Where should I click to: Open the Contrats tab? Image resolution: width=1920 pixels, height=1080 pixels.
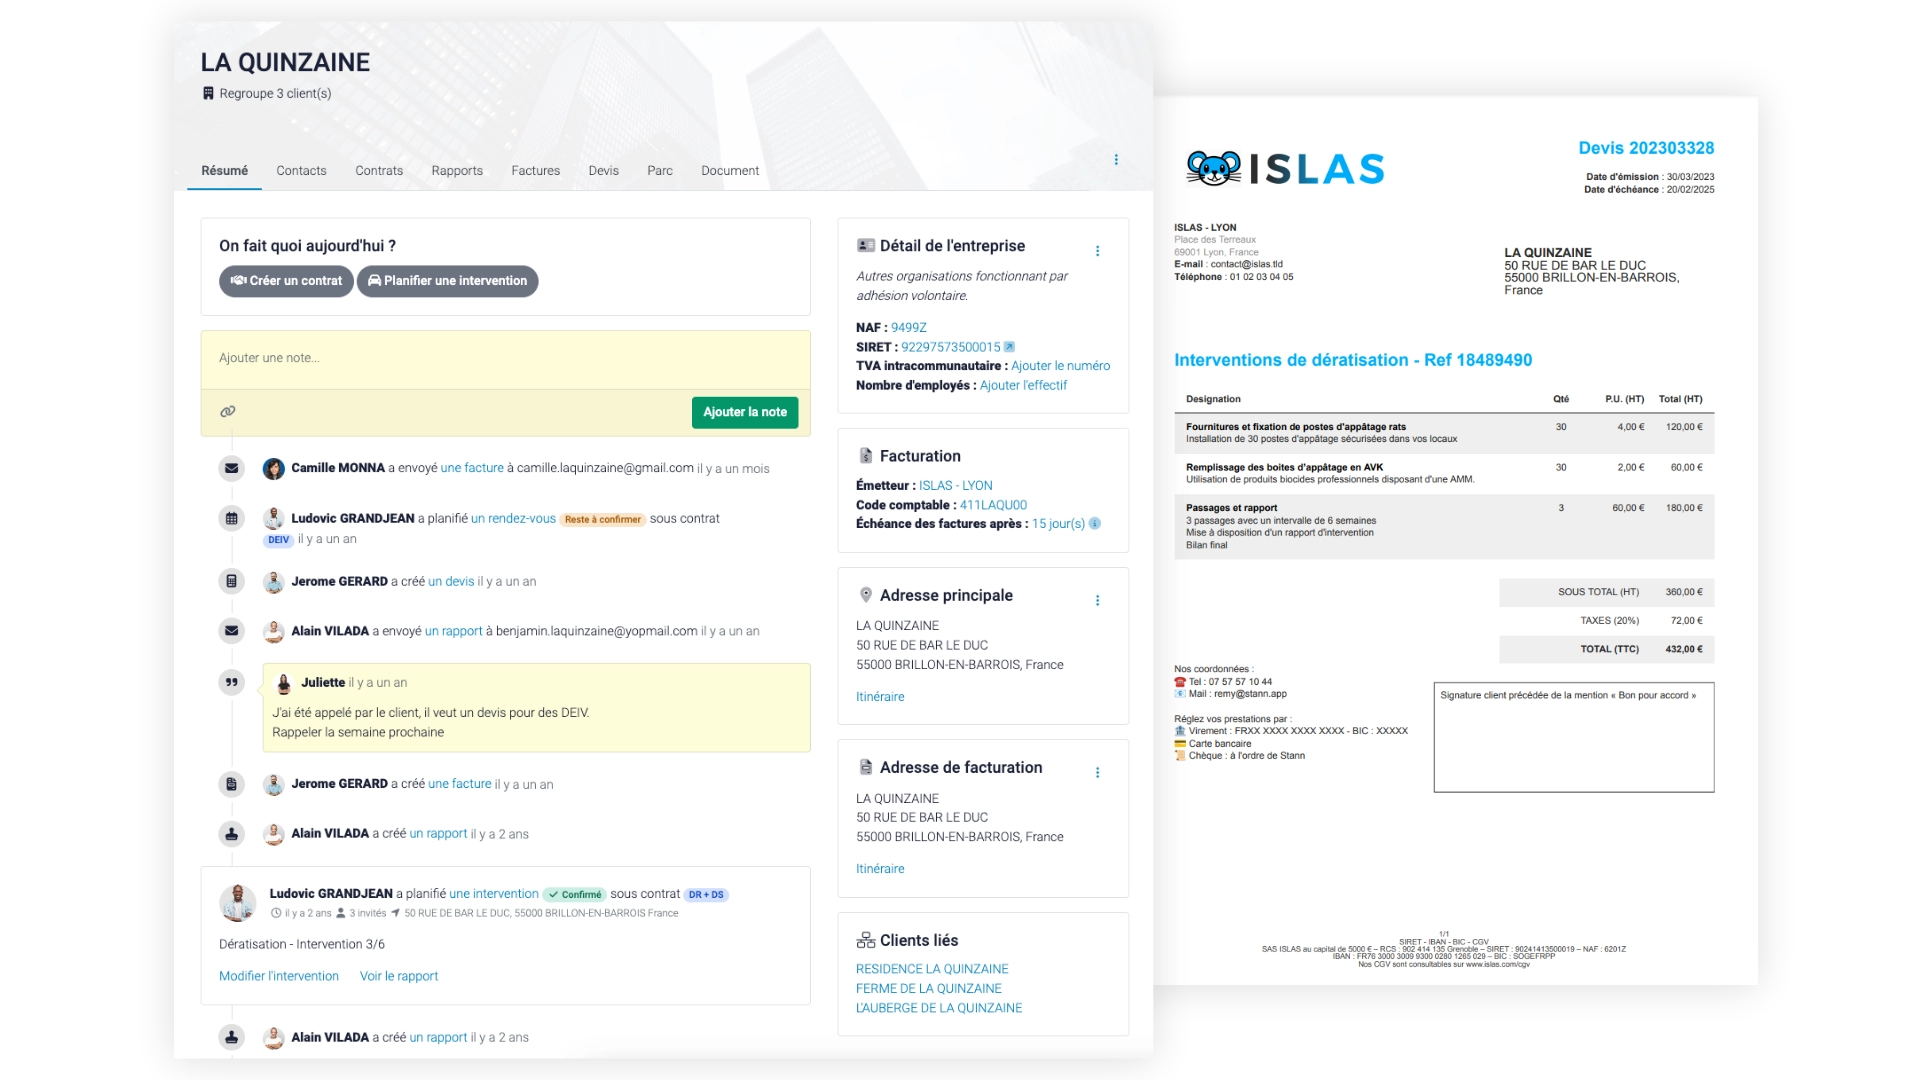[379, 170]
